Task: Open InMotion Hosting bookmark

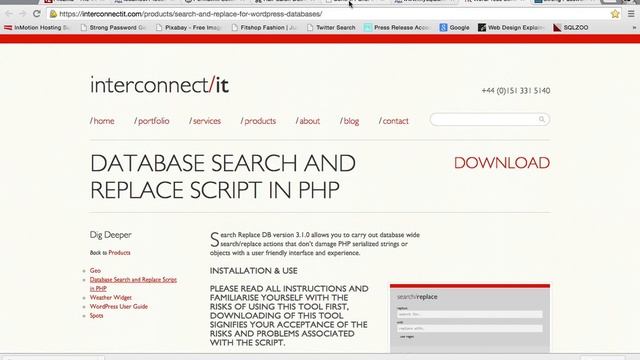Action: tap(37, 27)
